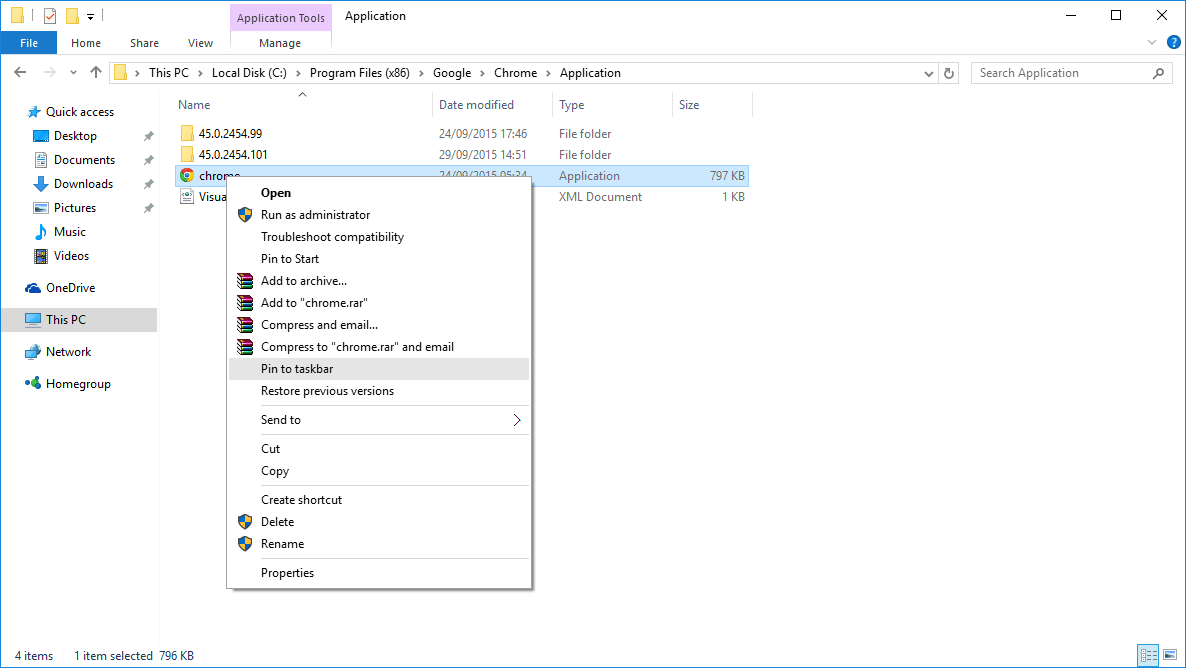
Task: Click New folder quick access toolbar icon
Action: [73, 15]
